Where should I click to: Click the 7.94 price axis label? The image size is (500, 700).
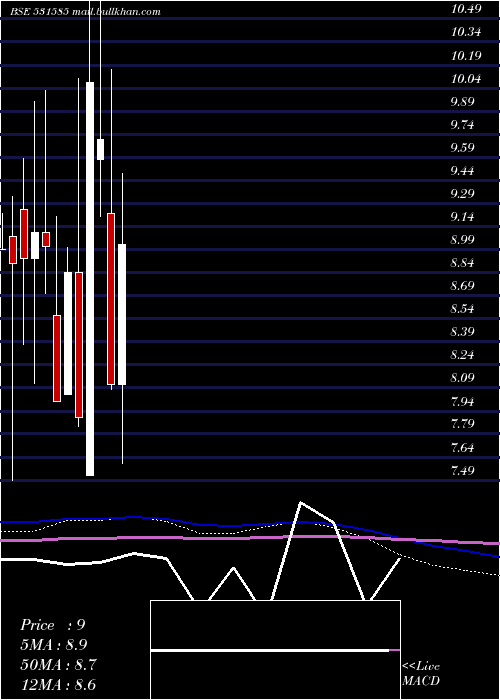tap(462, 401)
